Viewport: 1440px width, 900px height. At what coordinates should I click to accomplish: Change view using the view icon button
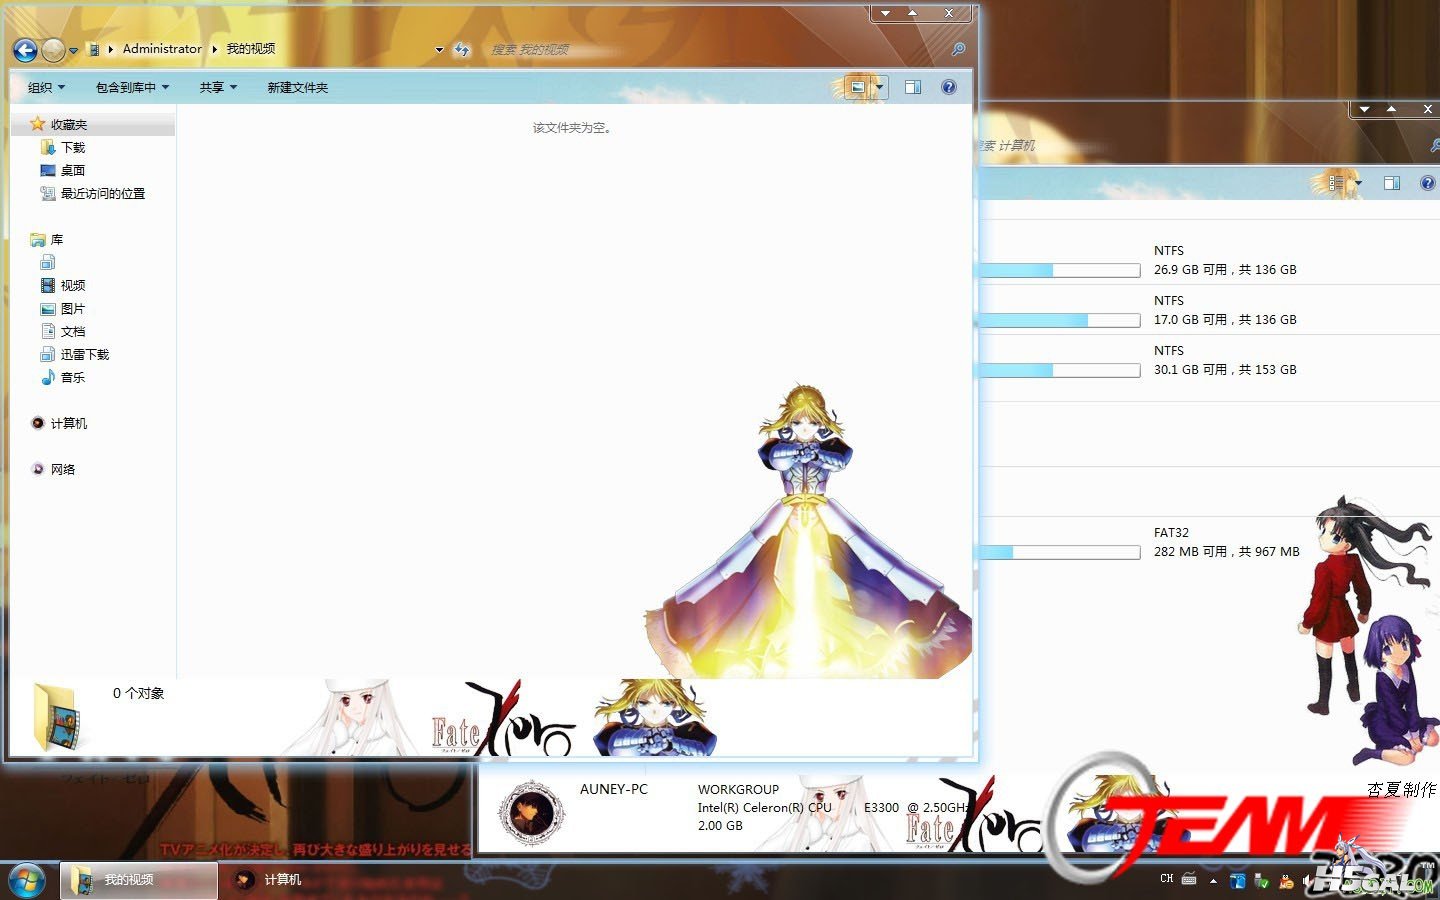[857, 88]
